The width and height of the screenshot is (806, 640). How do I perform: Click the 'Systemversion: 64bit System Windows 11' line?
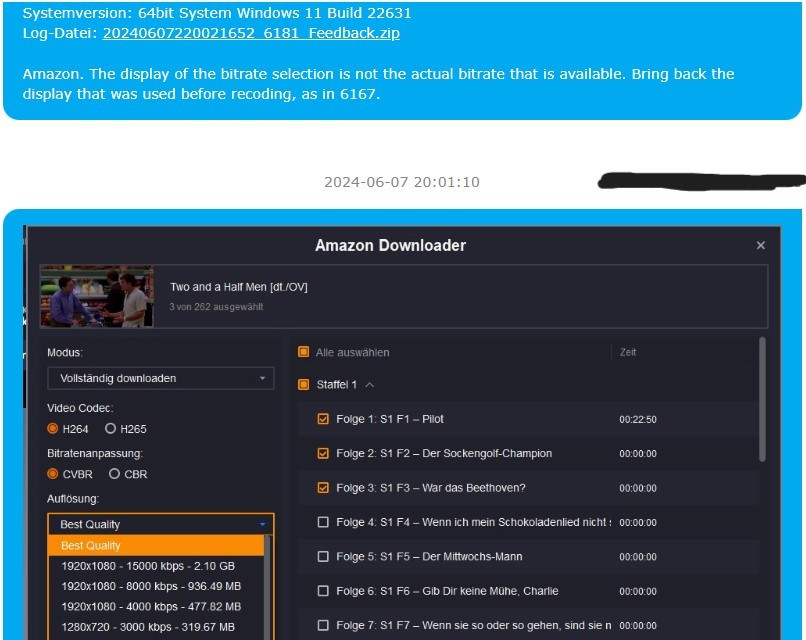pyautogui.click(x=217, y=12)
